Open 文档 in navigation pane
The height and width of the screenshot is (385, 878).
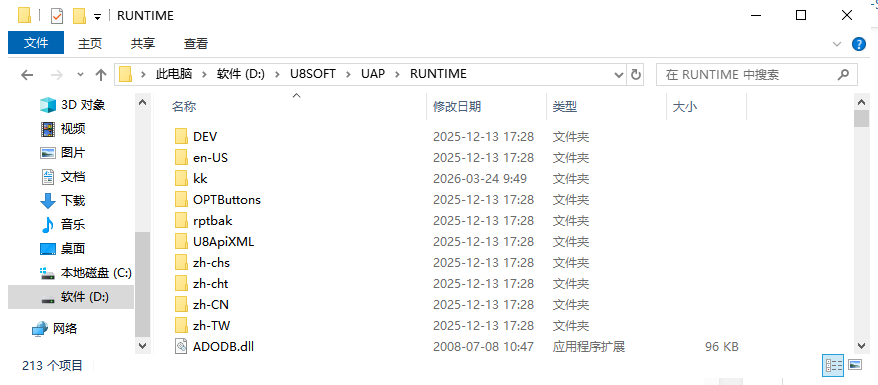click(63, 177)
